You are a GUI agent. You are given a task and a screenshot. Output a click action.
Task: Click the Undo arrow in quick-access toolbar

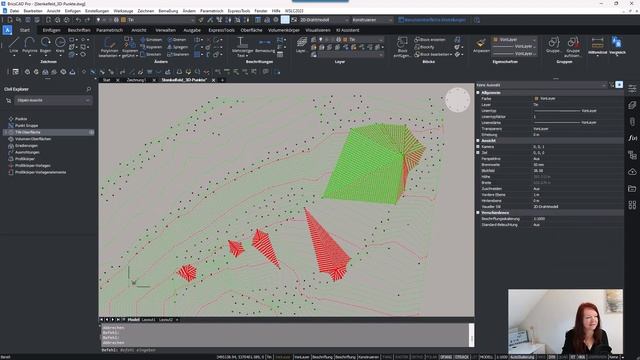tap(78, 20)
